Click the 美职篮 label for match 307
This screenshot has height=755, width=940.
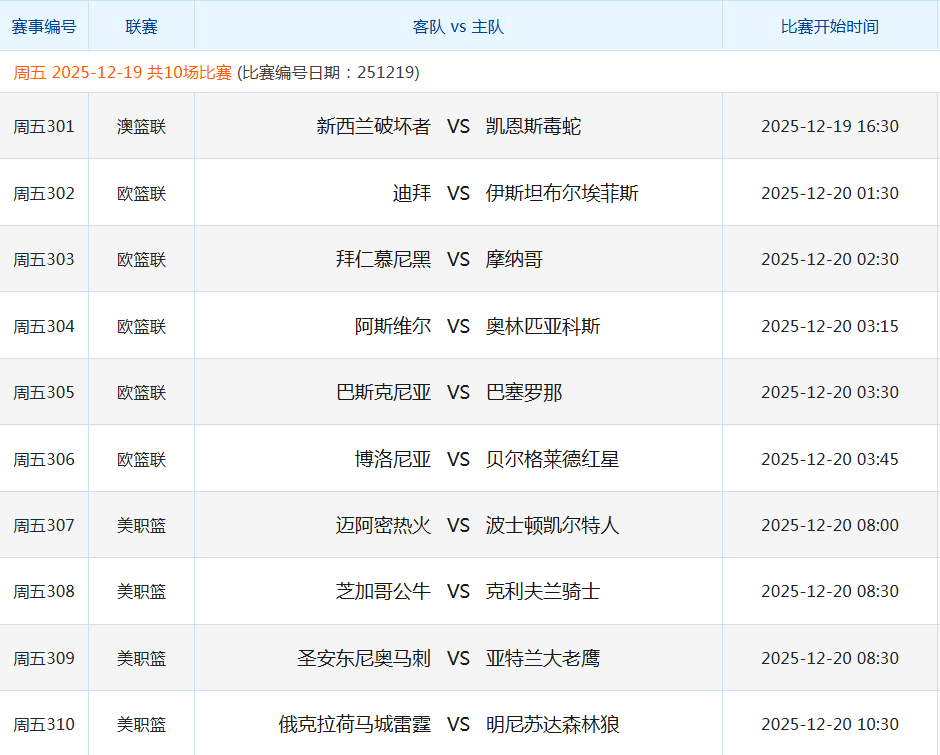pos(142,524)
